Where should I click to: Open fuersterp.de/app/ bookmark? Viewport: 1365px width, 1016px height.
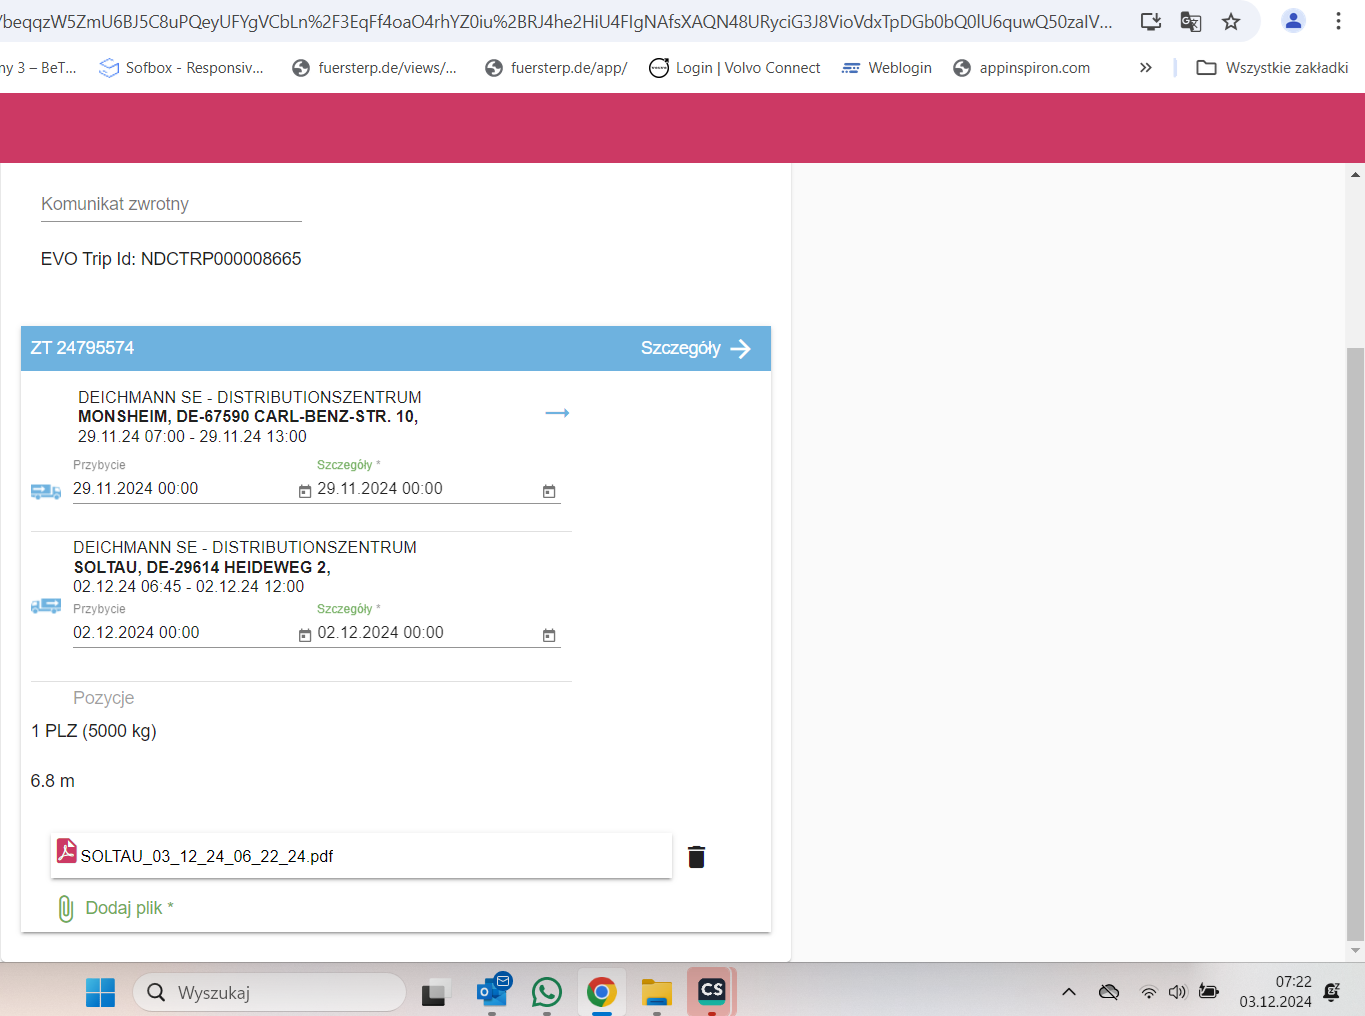(556, 68)
